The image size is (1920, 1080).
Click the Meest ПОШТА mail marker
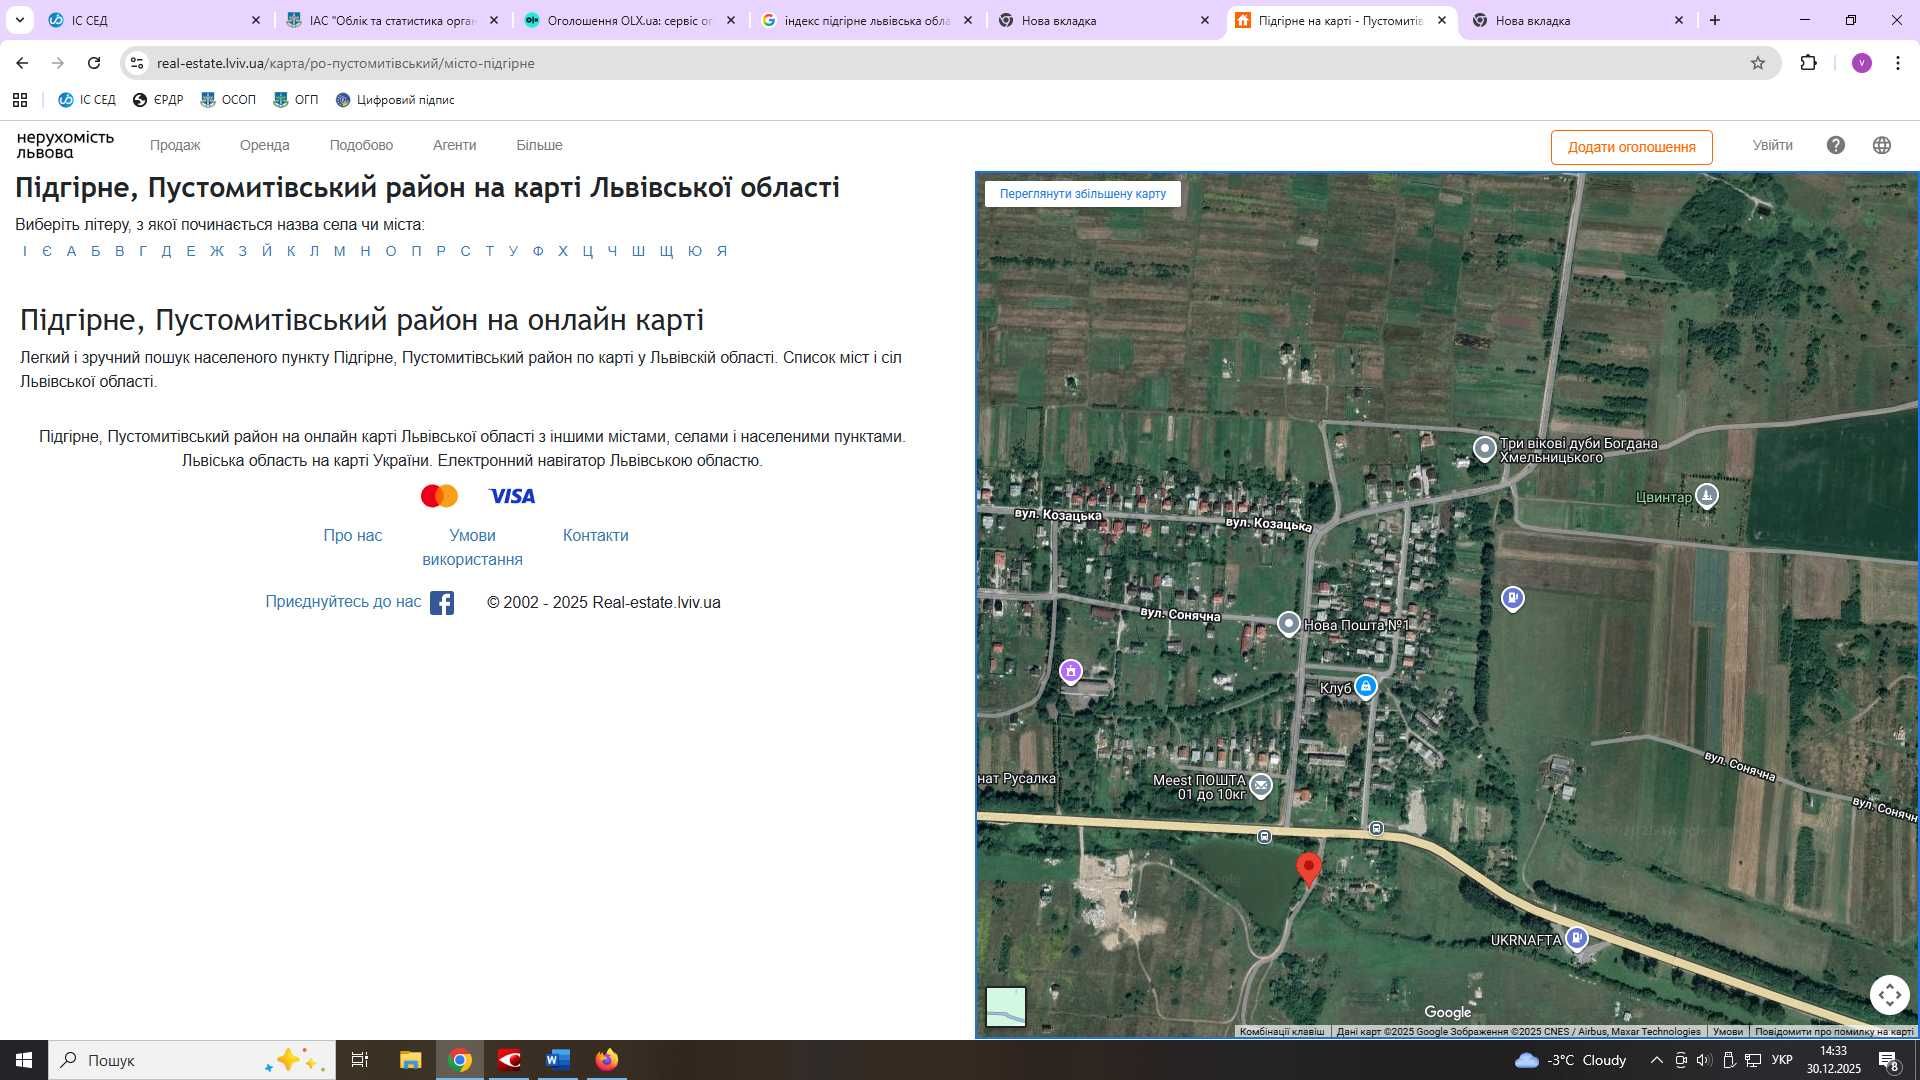pos(1261,786)
